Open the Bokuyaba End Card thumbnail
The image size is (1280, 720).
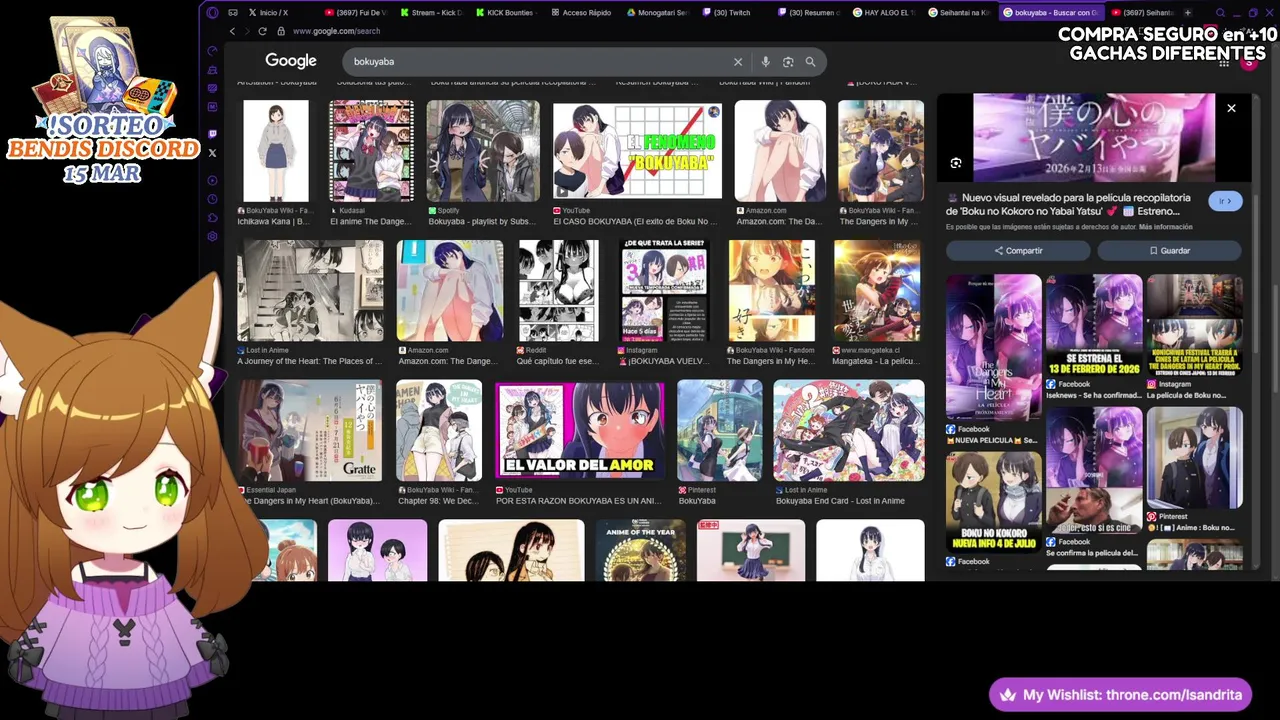pyautogui.click(x=849, y=430)
